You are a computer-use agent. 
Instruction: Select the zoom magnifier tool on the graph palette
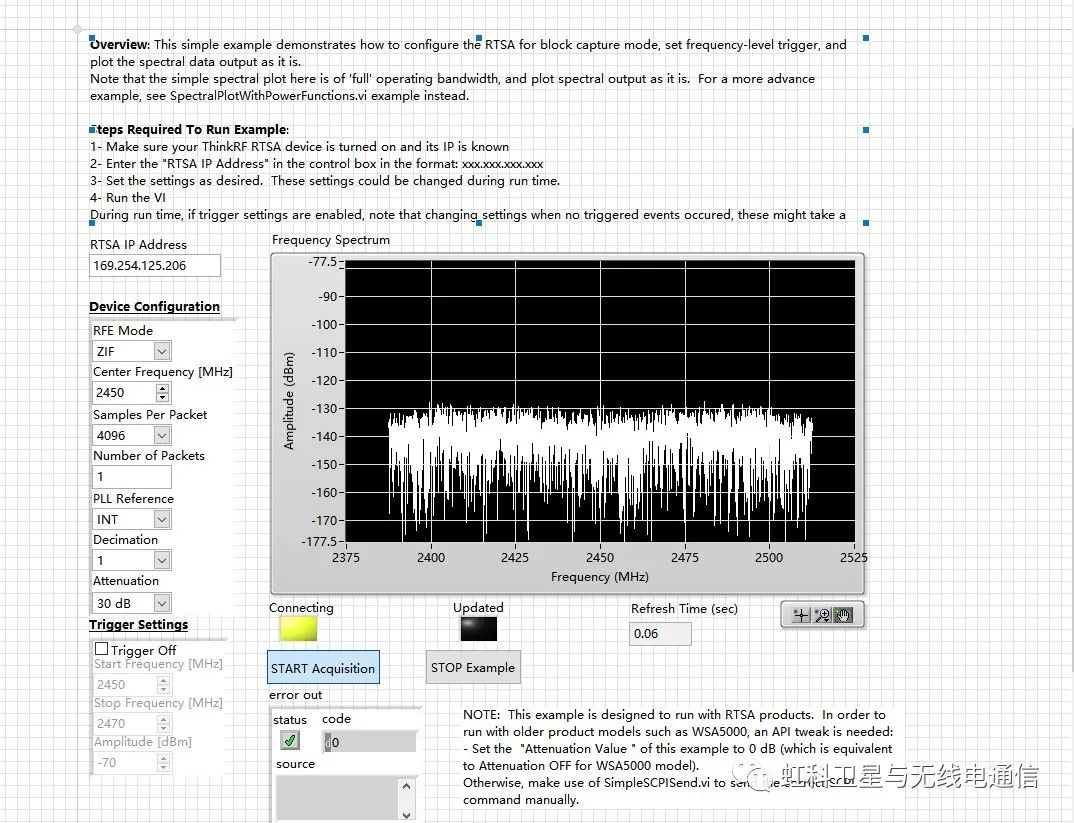(x=821, y=613)
